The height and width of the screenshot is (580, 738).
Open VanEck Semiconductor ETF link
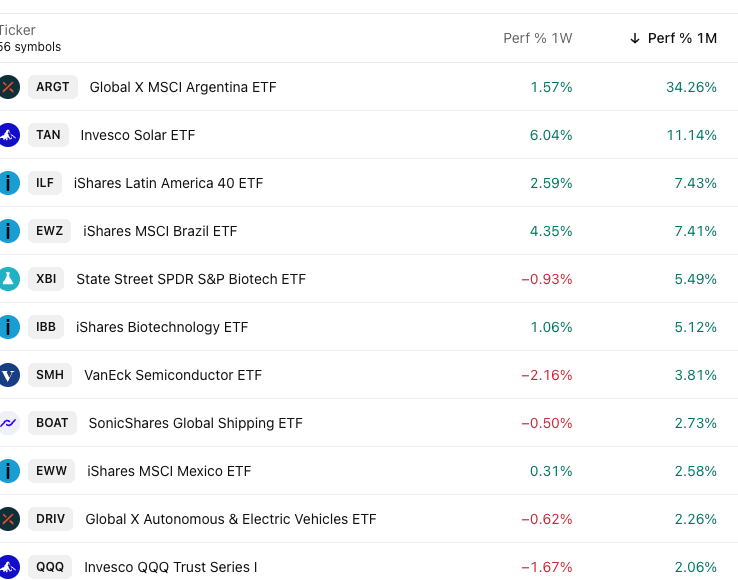[x=172, y=375]
